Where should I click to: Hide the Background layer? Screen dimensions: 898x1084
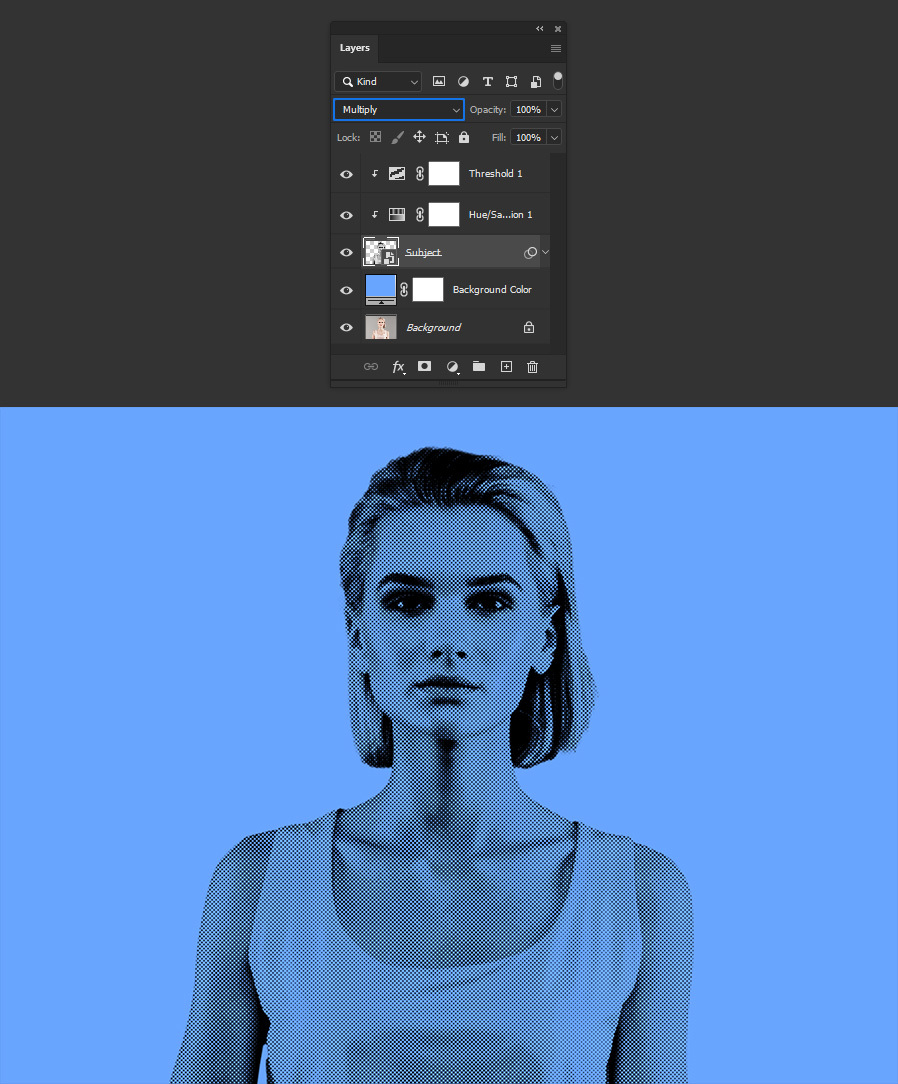[x=346, y=328]
